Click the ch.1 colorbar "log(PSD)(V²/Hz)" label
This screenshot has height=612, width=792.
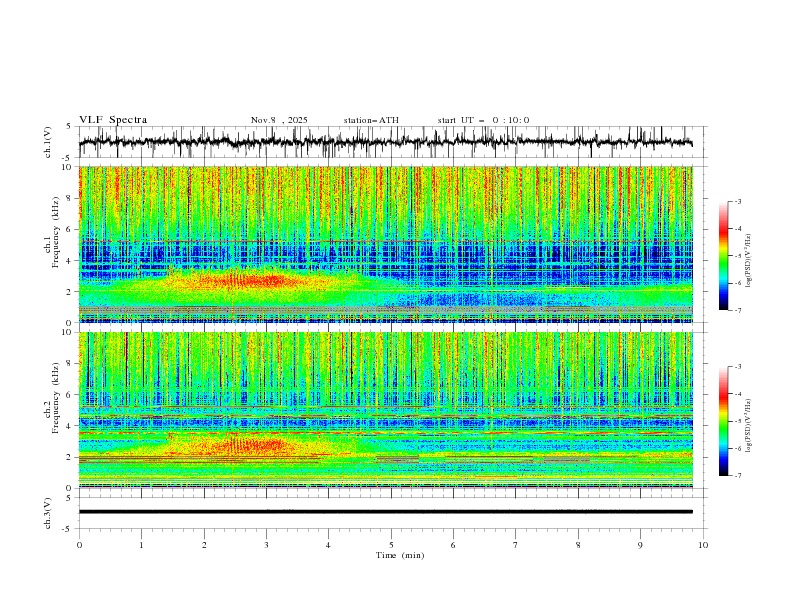click(748, 261)
